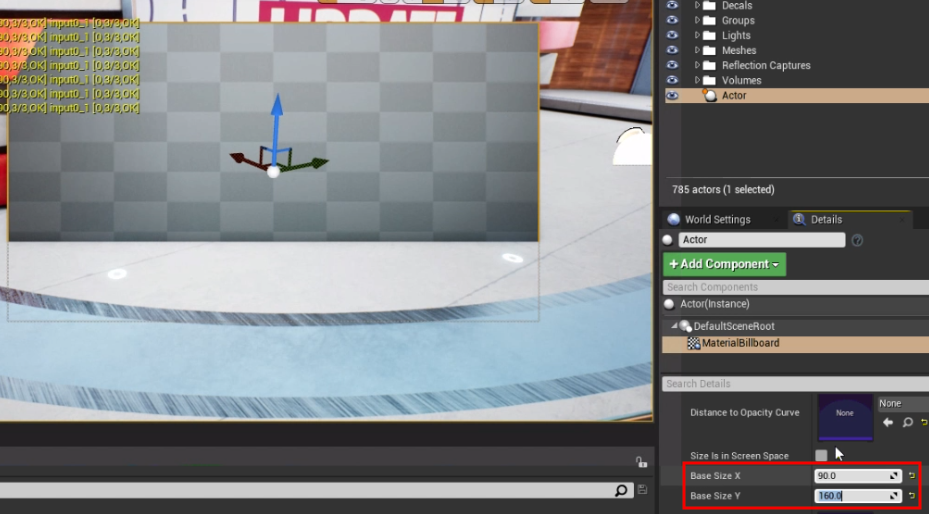
Task: Hide the Decals folder with its eye icon
Action: click(672, 5)
